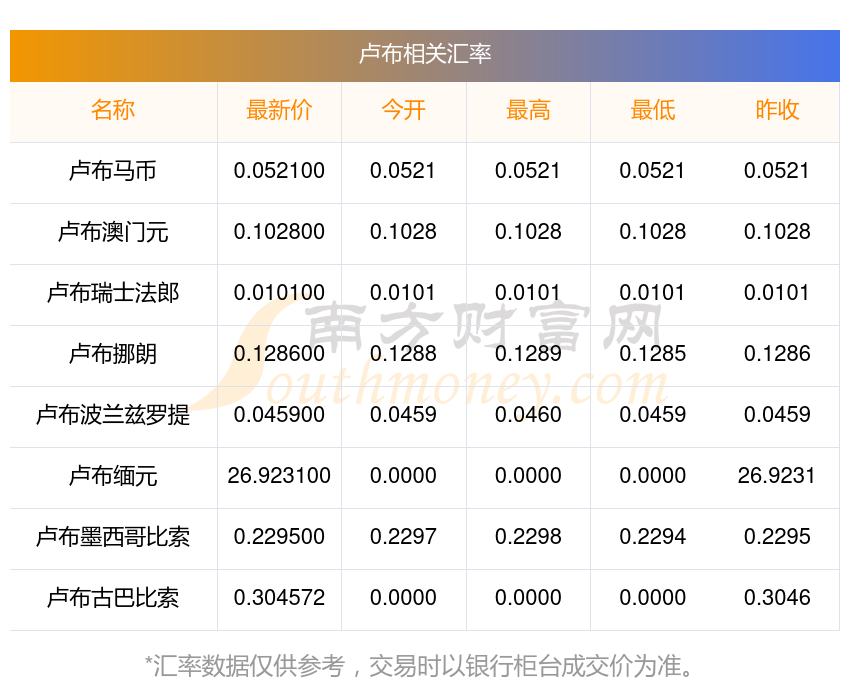Open the 卢布澳门元 row name
The image size is (850, 697).
(x=113, y=232)
